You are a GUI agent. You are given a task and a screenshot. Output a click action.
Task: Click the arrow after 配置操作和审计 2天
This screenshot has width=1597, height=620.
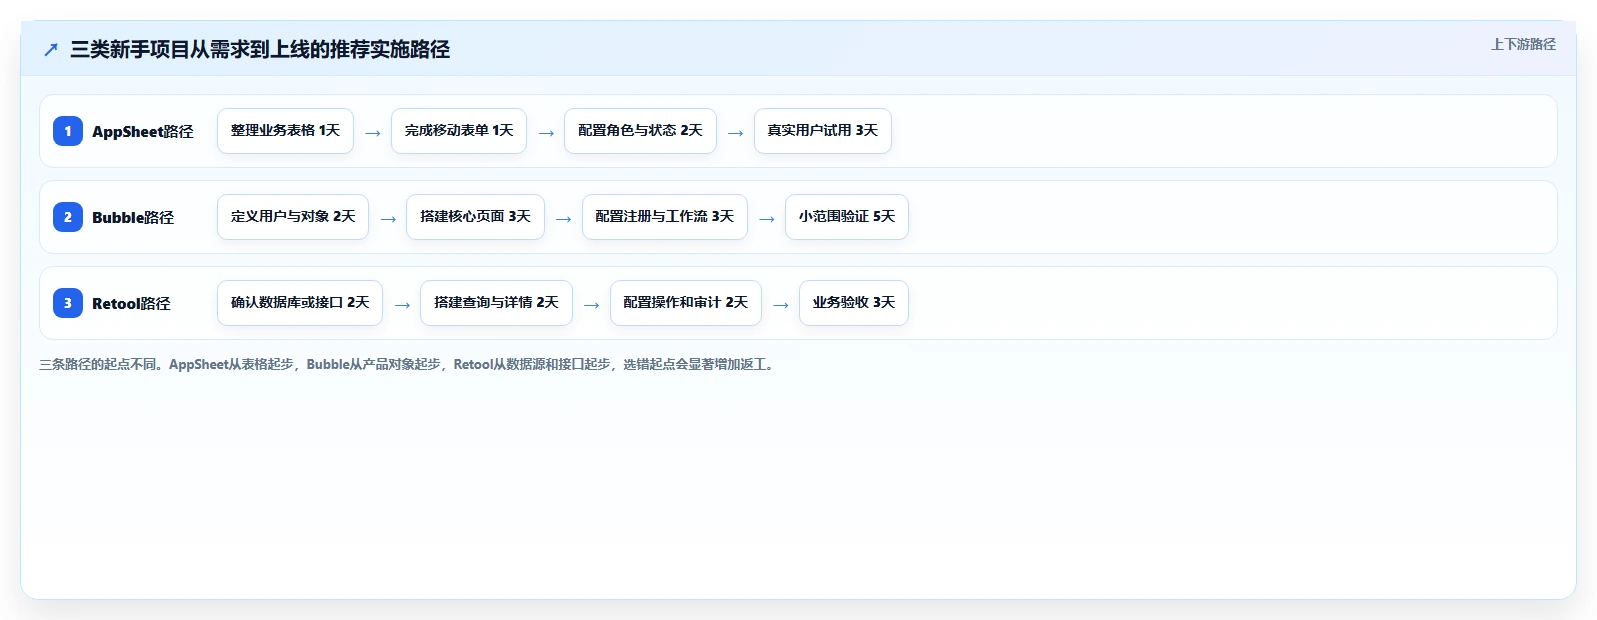(781, 305)
